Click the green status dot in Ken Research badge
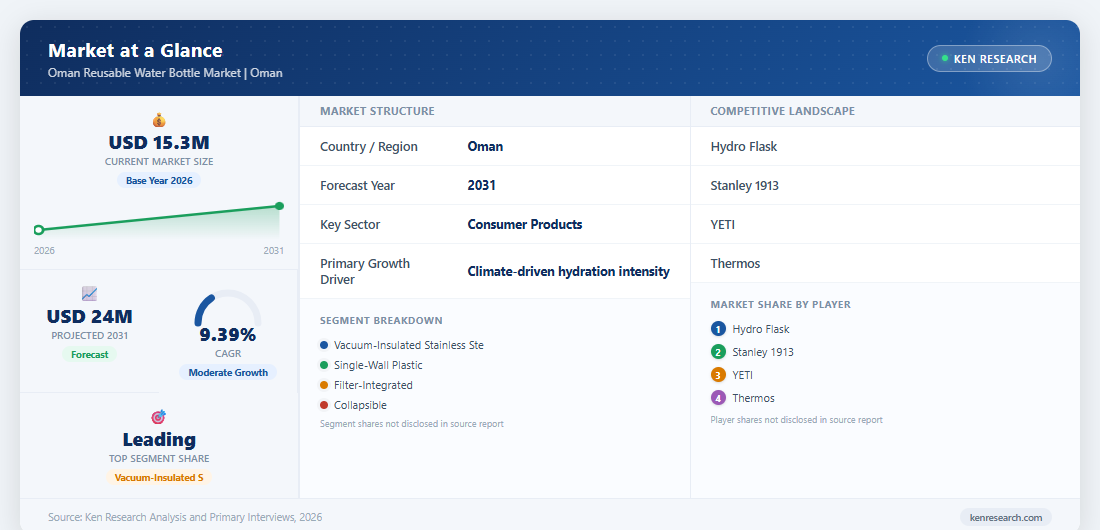 [x=945, y=58]
